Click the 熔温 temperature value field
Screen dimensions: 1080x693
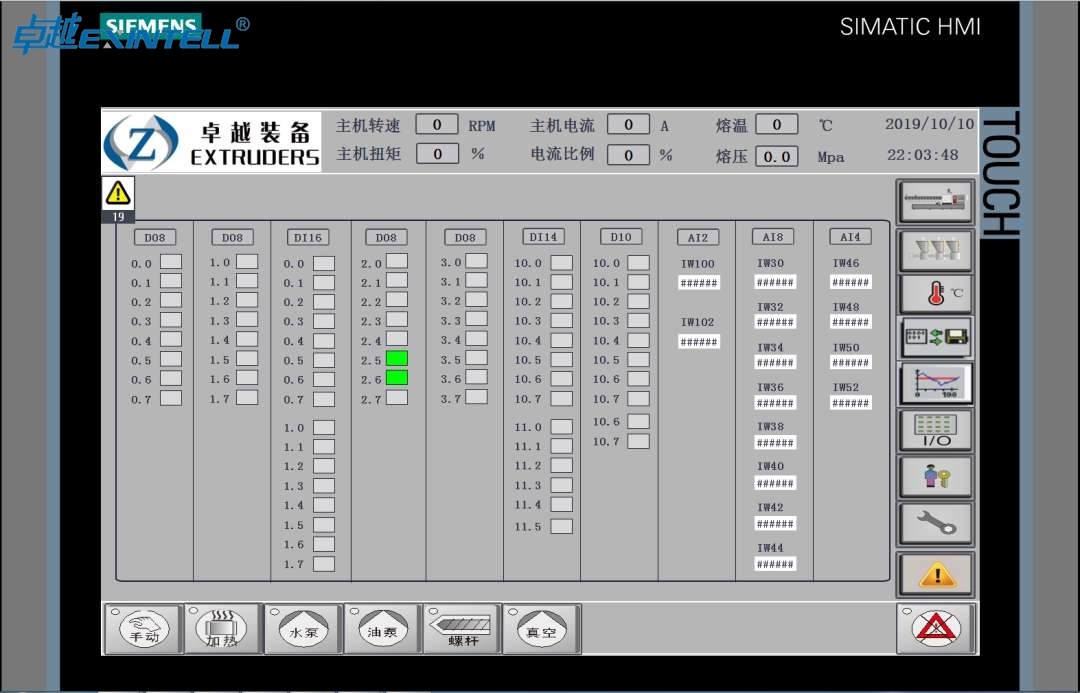click(777, 125)
